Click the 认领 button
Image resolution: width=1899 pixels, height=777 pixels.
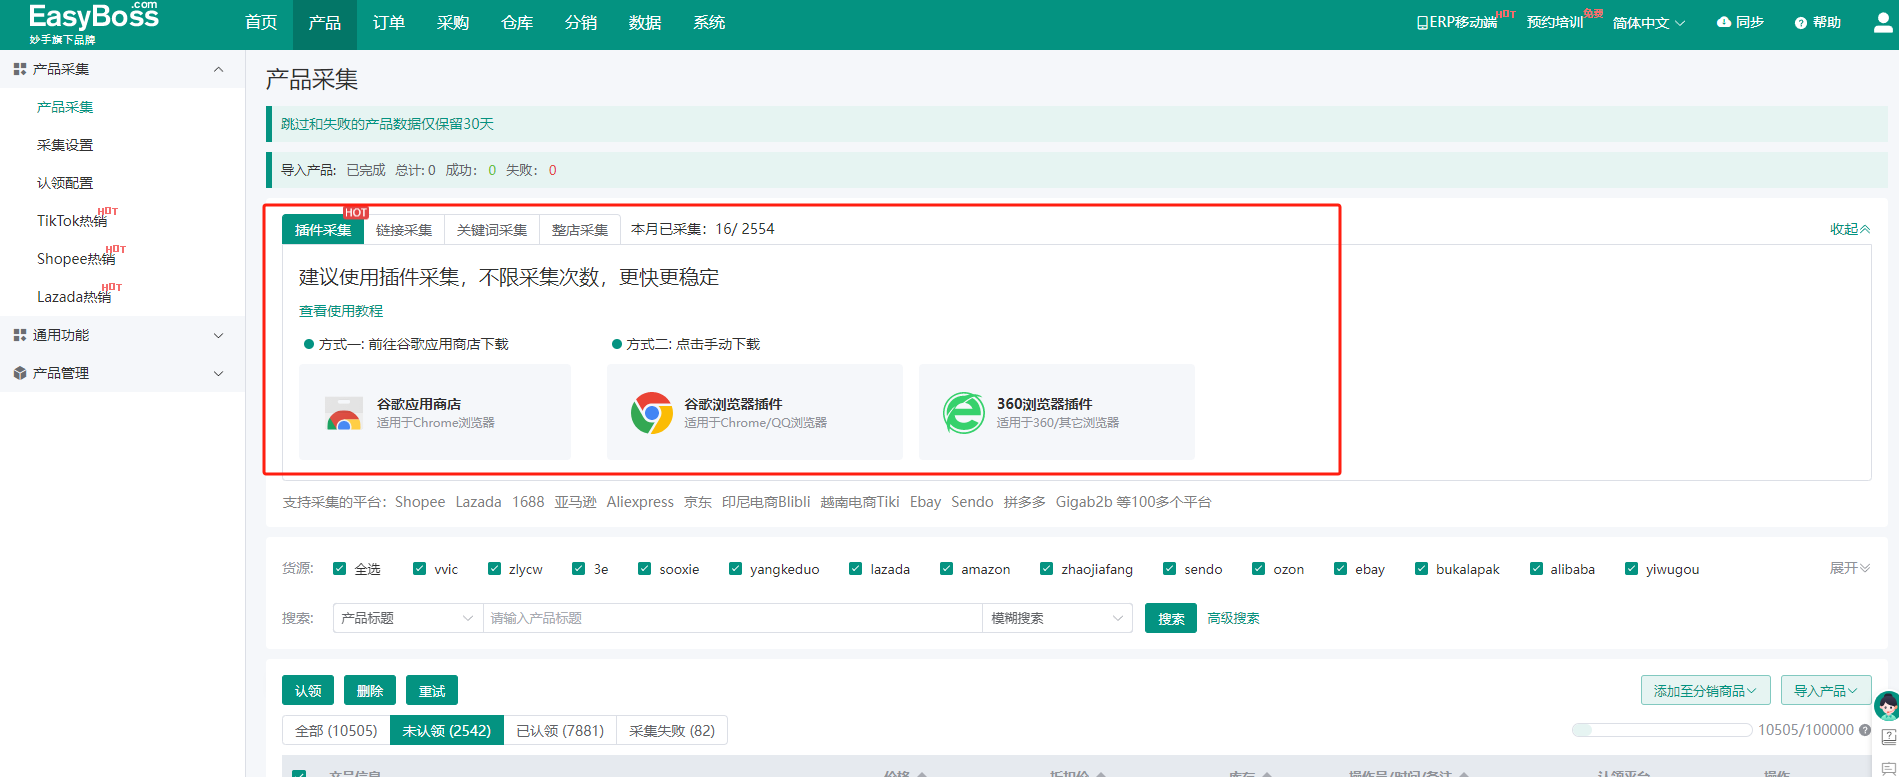click(x=308, y=690)
